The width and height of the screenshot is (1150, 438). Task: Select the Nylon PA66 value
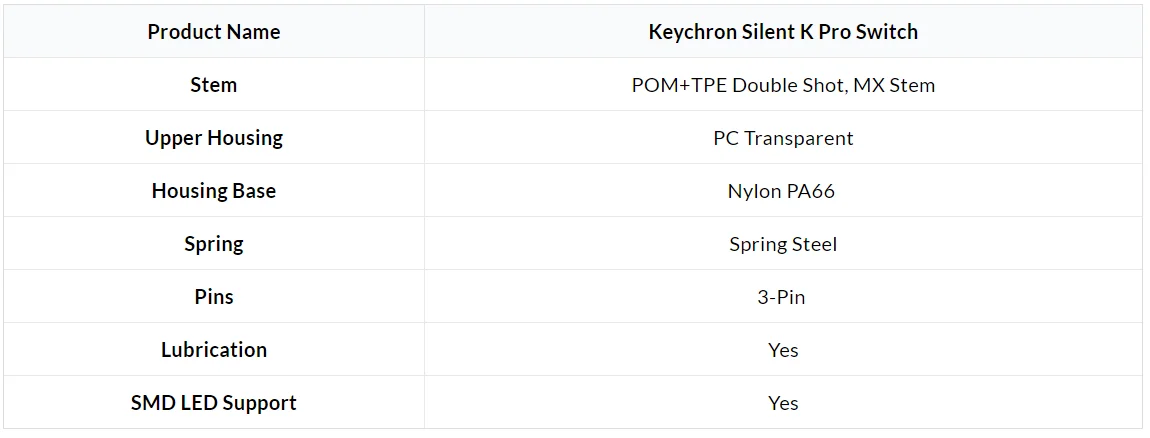pyautogui.click(x=781, y=191)
